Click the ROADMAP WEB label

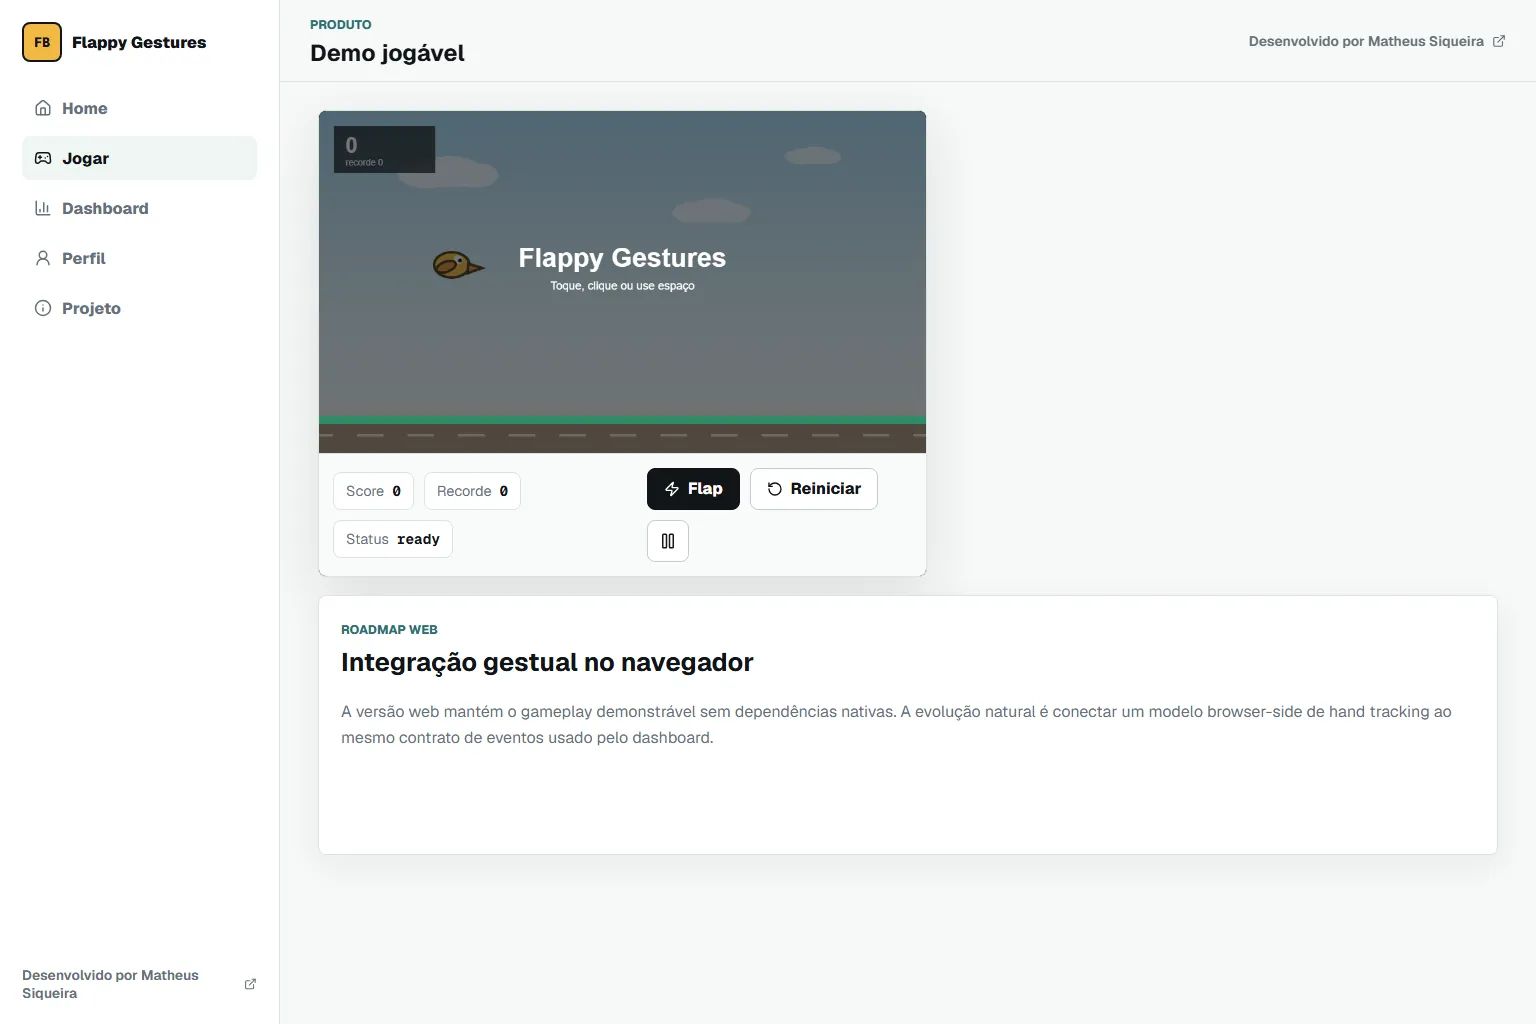(389, 629)
